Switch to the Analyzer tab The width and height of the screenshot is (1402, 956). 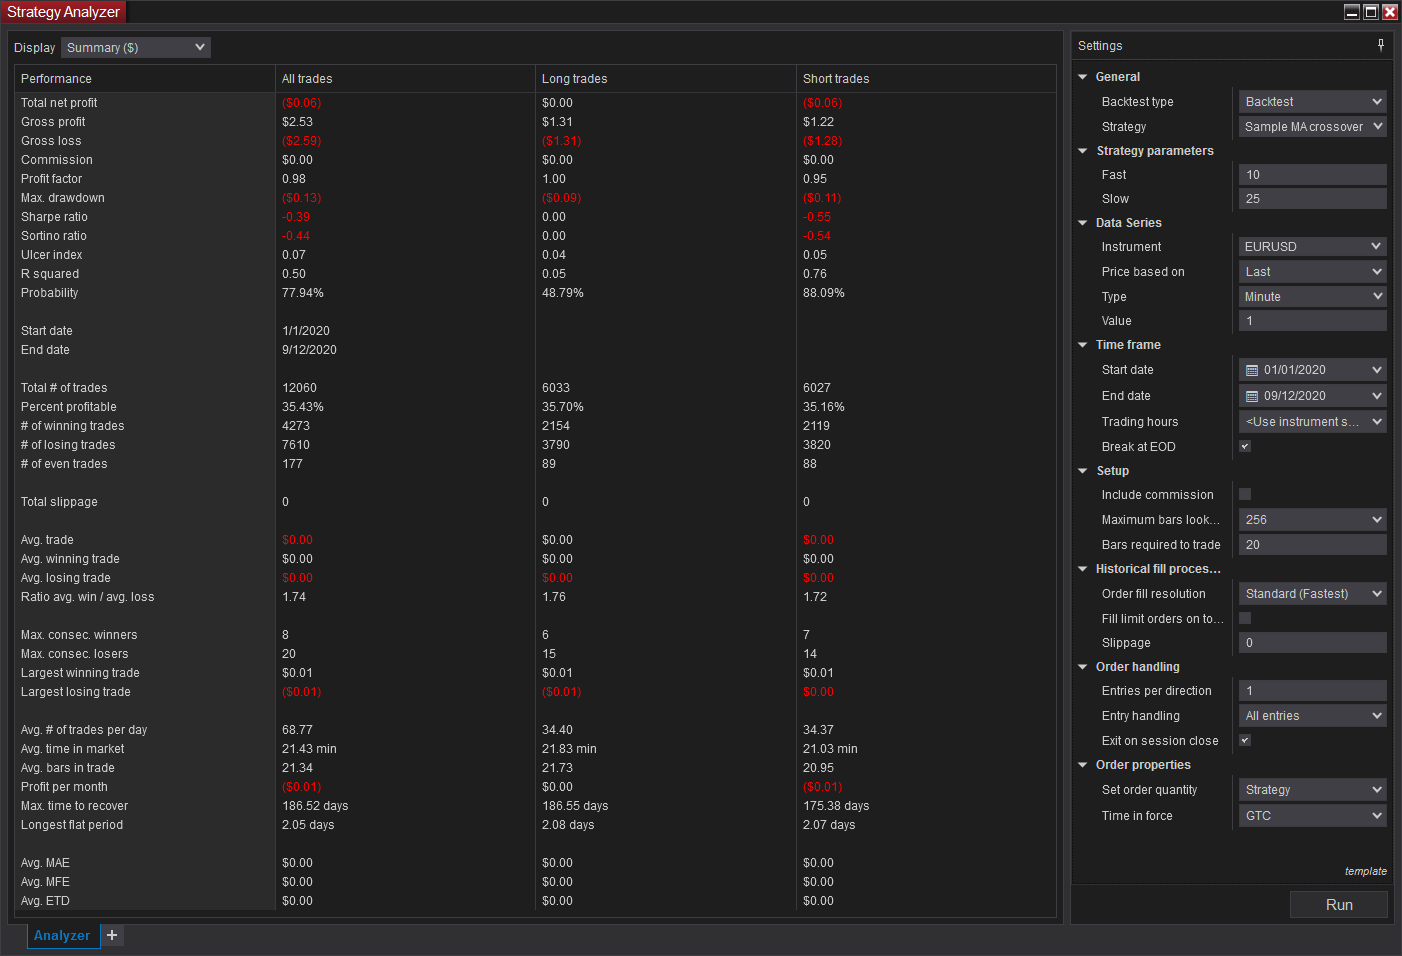click(x=62, y=936)
